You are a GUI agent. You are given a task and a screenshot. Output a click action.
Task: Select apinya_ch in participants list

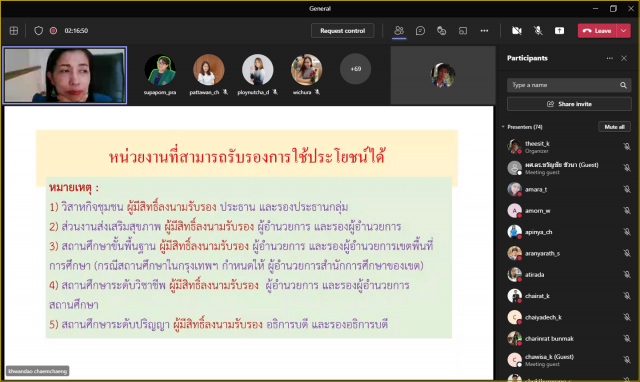click(x=568, y=232)
